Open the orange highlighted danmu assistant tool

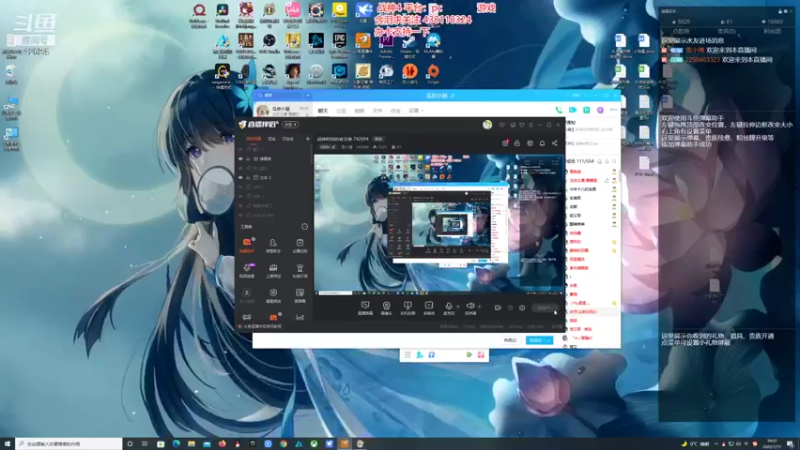click(x=247, y=244)
